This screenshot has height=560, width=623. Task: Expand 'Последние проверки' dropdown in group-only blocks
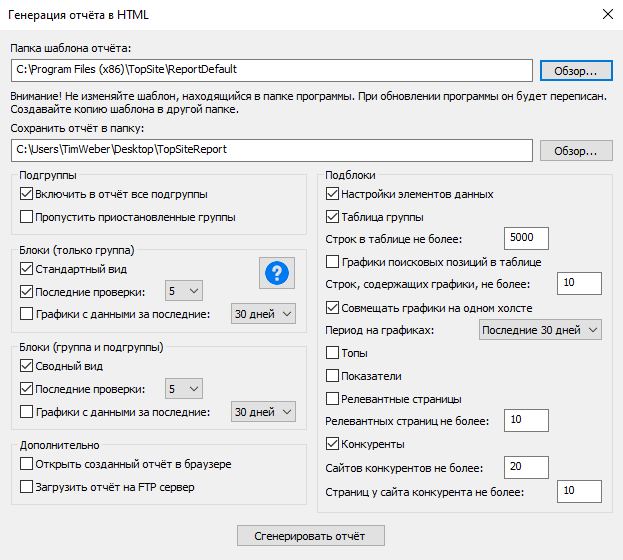coord(183,291)
